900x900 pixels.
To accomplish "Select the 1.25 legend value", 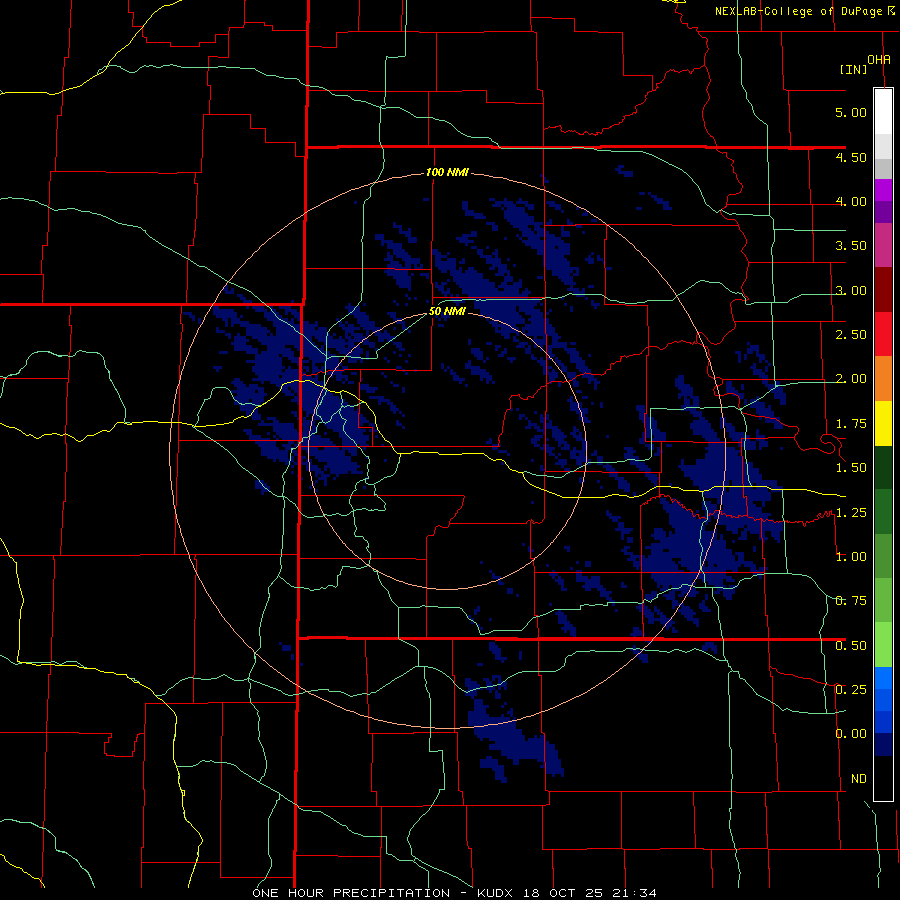I will (x=851, y=512).
